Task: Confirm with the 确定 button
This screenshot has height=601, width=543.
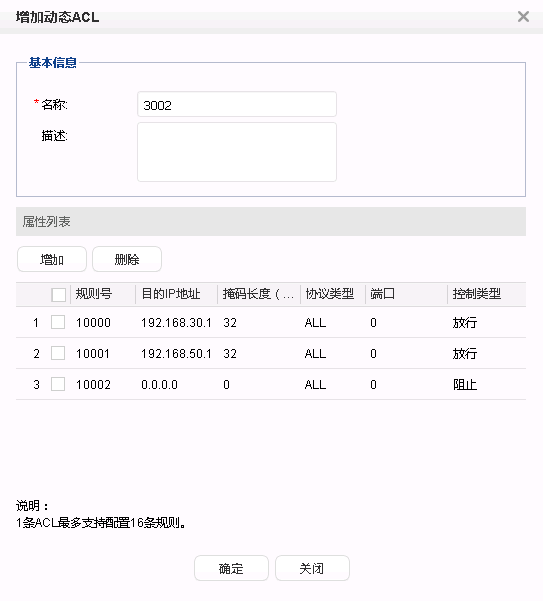Action: (231, 568)
